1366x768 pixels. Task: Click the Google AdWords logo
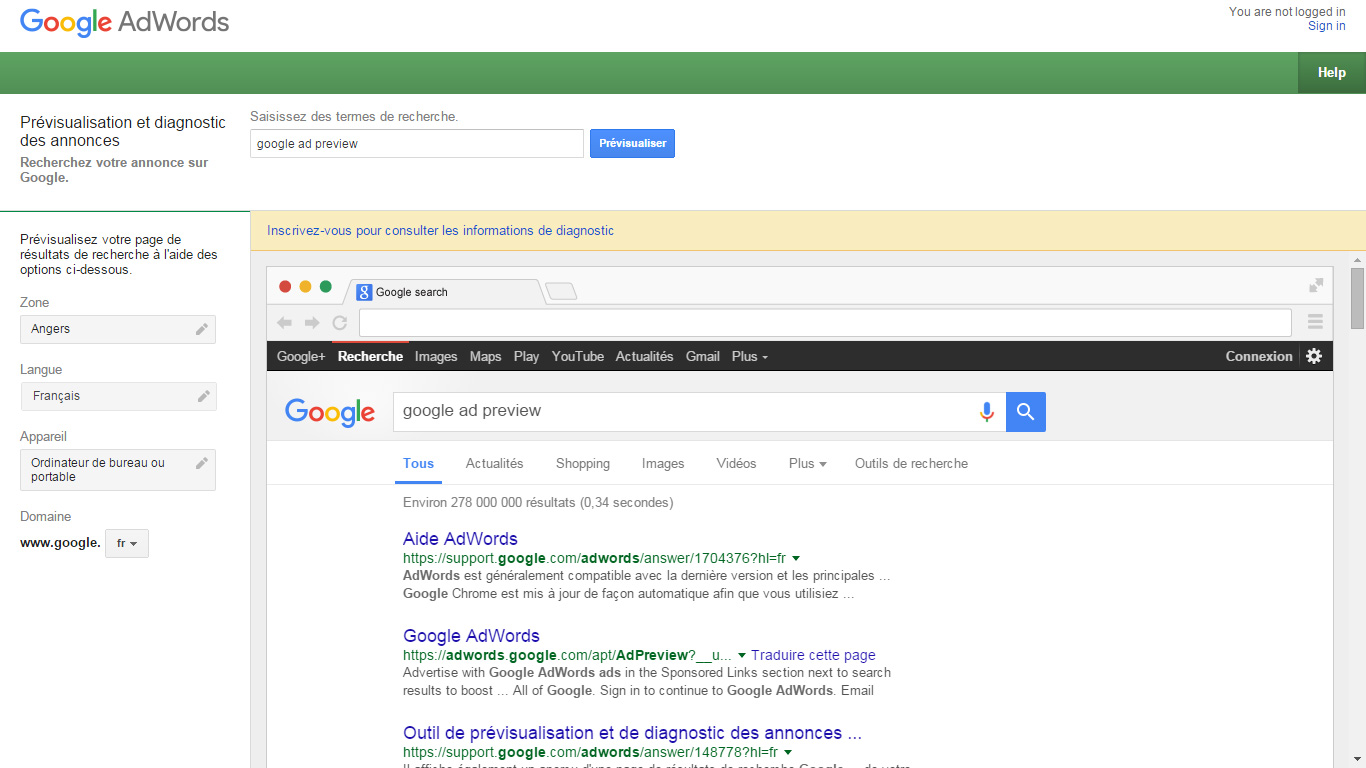(124, 22)
